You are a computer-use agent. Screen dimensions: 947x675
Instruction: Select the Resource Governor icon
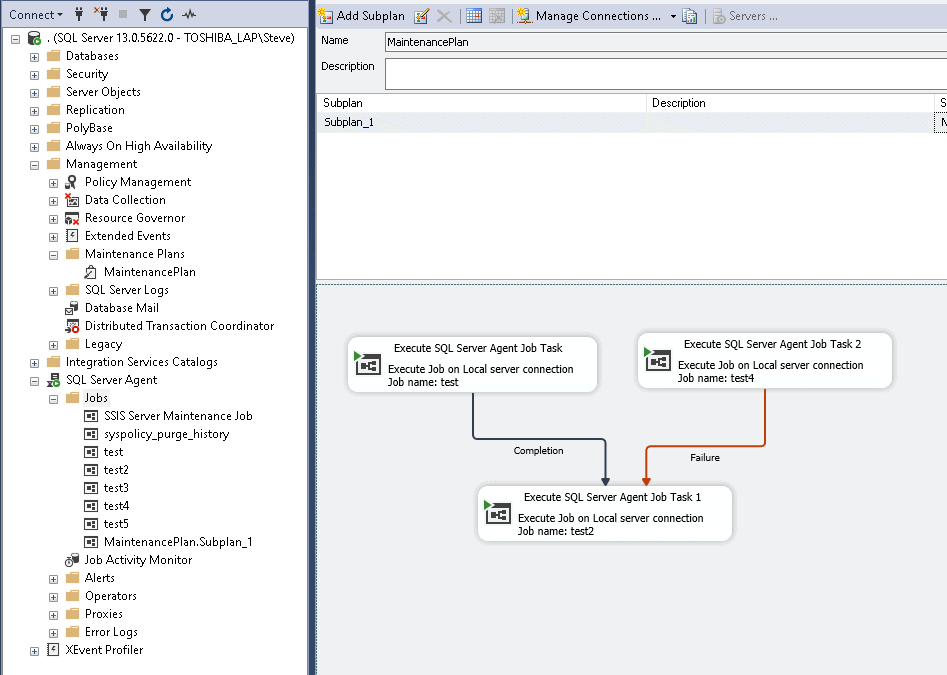point(72,218)
